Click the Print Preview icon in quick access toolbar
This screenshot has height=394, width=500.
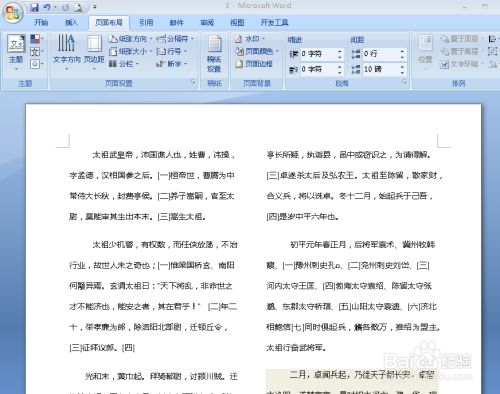pos(78,7)
